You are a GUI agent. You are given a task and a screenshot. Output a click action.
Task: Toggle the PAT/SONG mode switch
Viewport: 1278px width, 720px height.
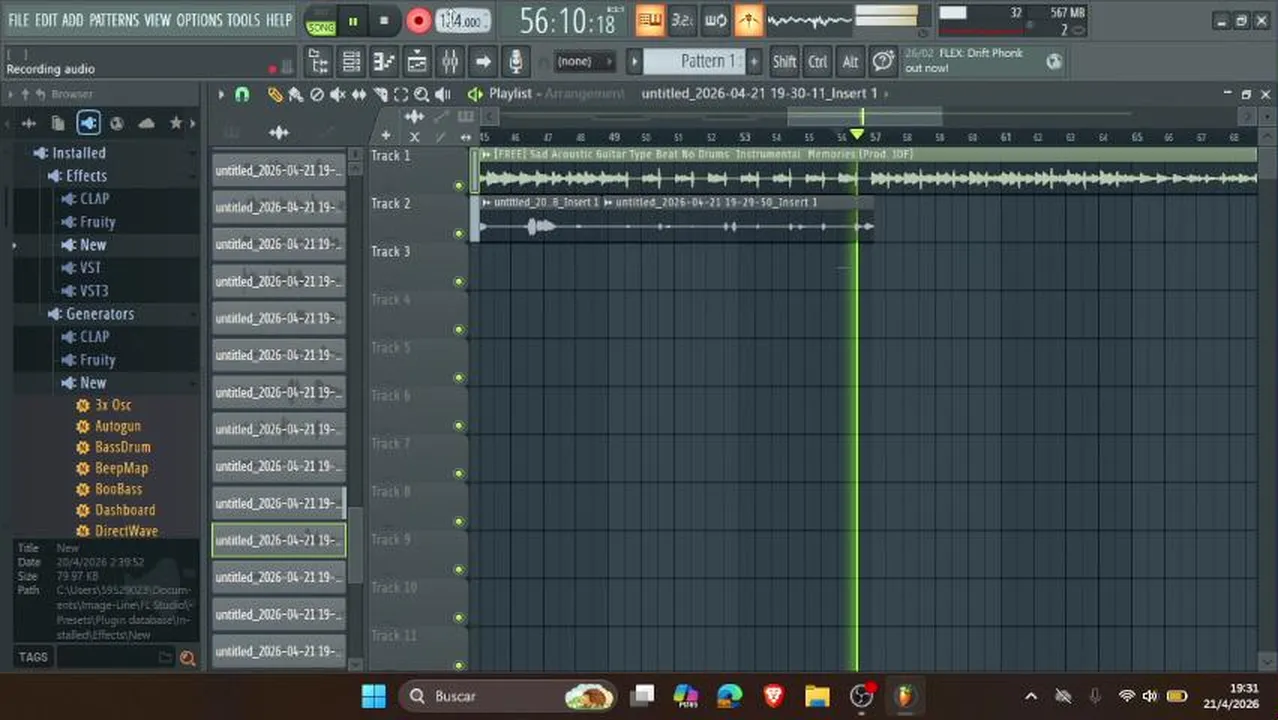point(321,21)
